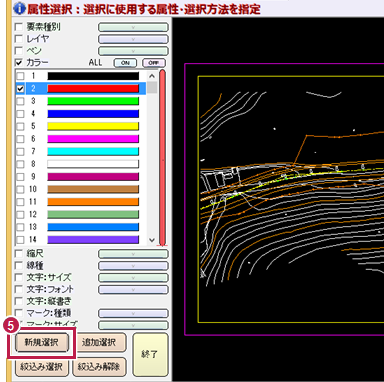Click the blue info icon in header
384x382 pixels.
click(x=20, y=9)
